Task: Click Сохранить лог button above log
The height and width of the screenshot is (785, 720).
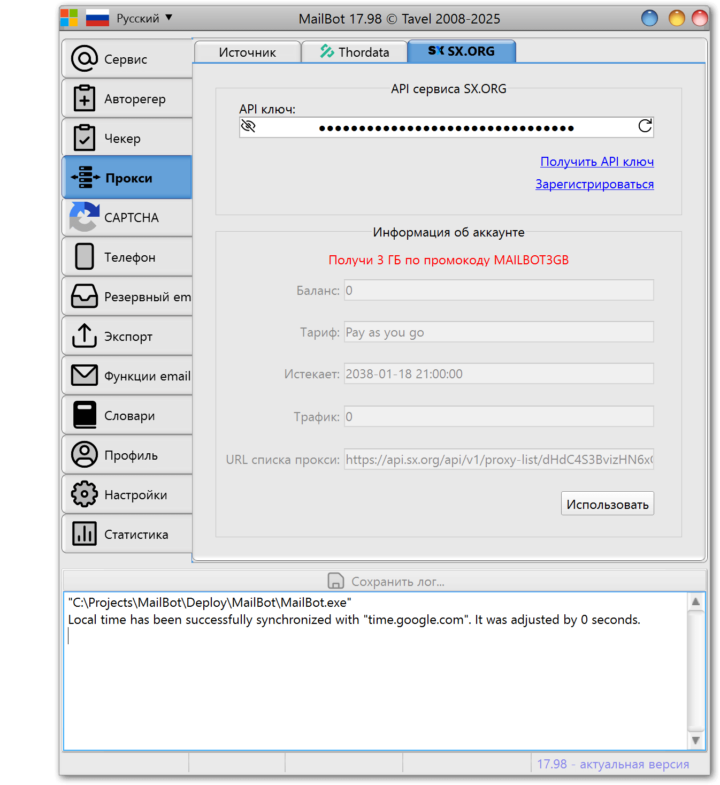Action: click(386, 581)
